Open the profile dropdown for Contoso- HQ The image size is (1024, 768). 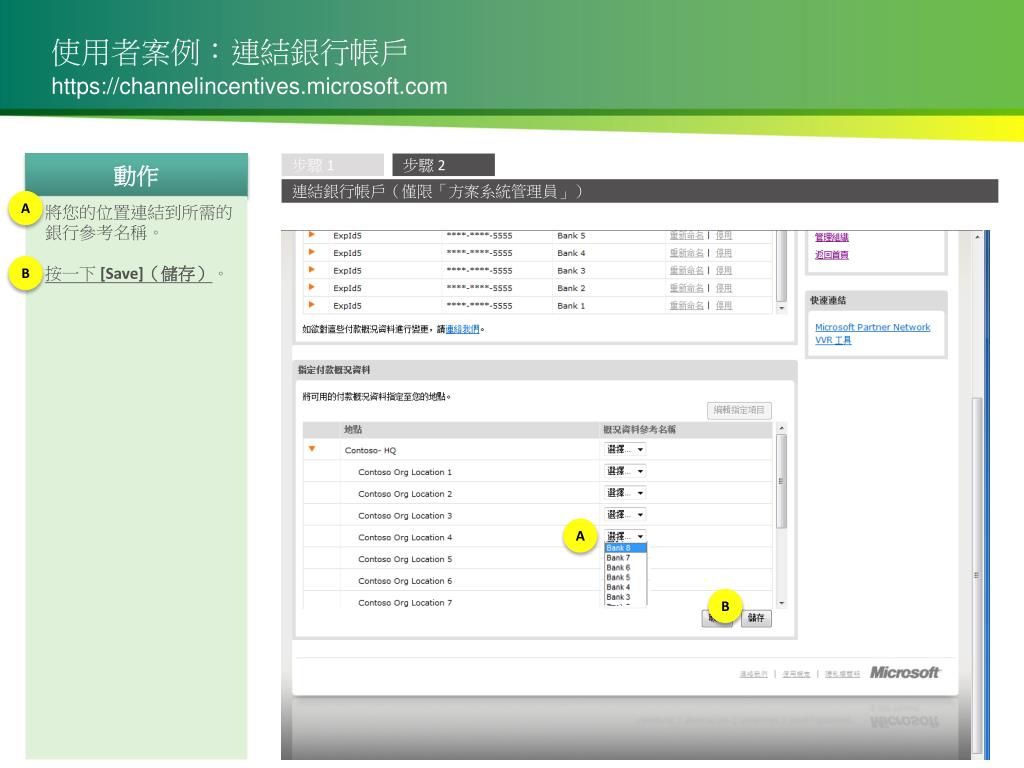(625, 449)
